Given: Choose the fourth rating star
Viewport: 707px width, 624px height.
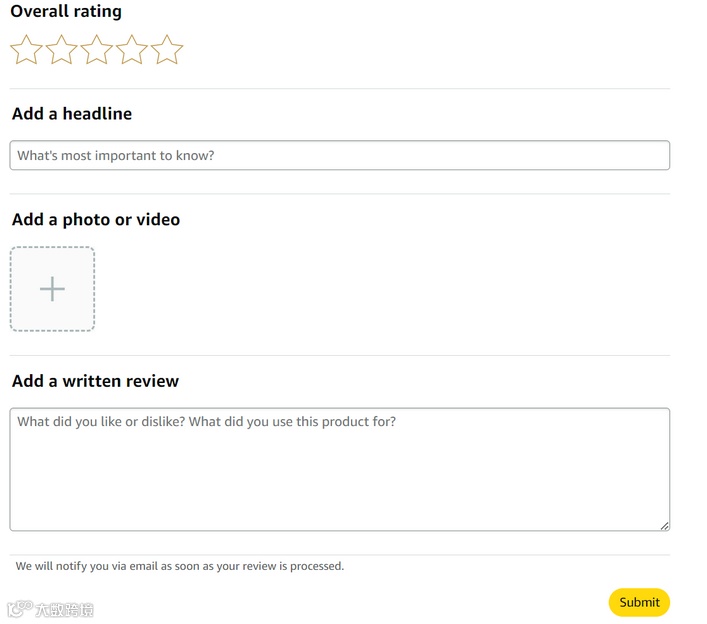Looking at the screenshot, I should click(132, 50).
